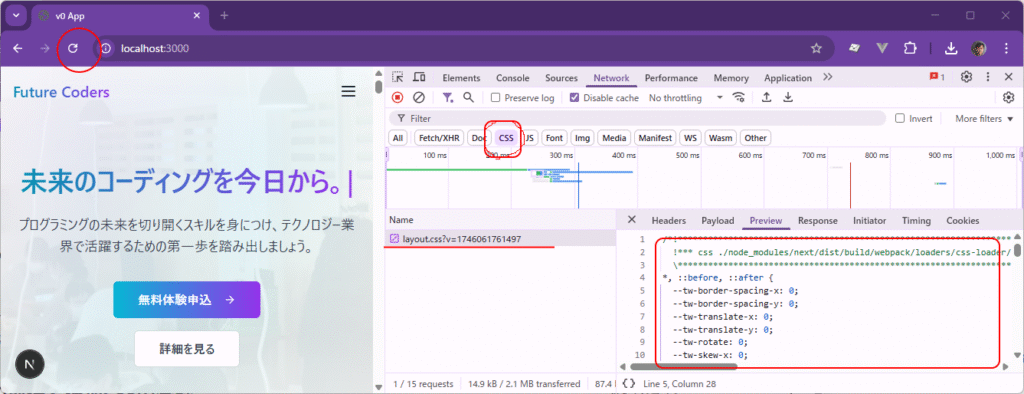This screenshot has height=394, width=1024.
Task: Open the Chrome three-dot menu
Action: coord(1006,48)
